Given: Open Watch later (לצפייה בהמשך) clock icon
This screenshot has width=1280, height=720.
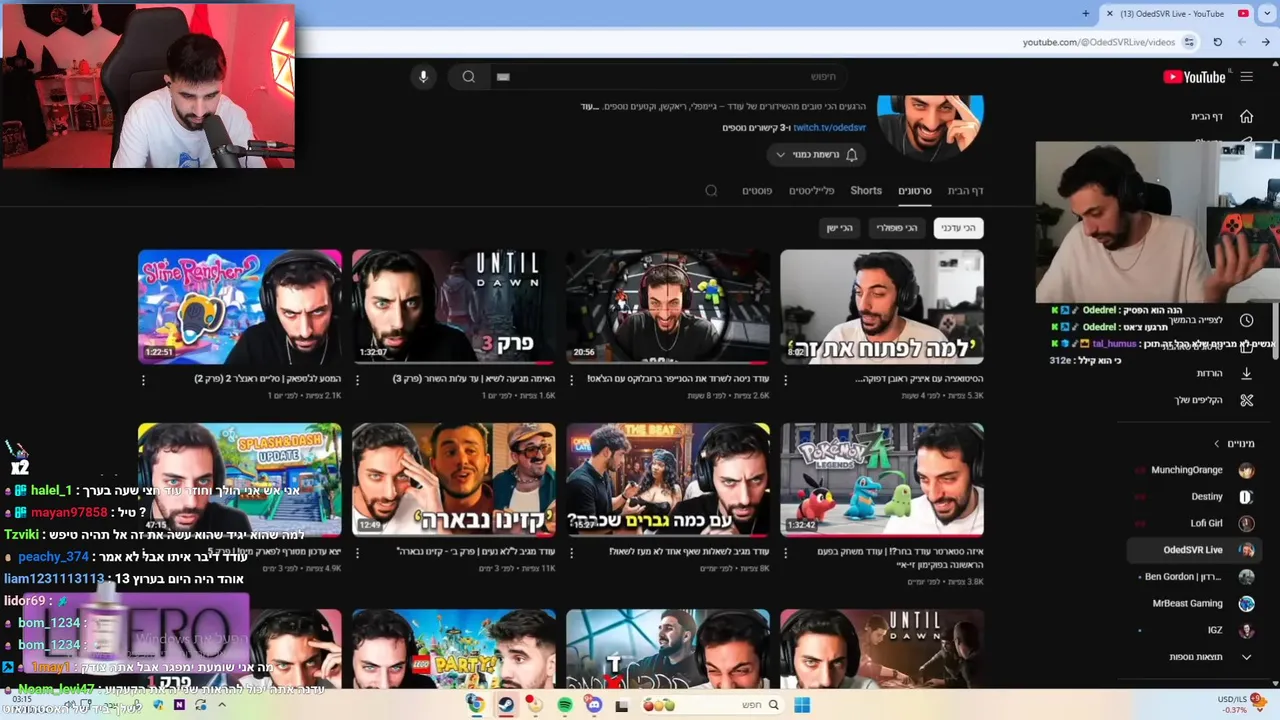Looking at the screenshot, I should click(x=1246, y=320).
